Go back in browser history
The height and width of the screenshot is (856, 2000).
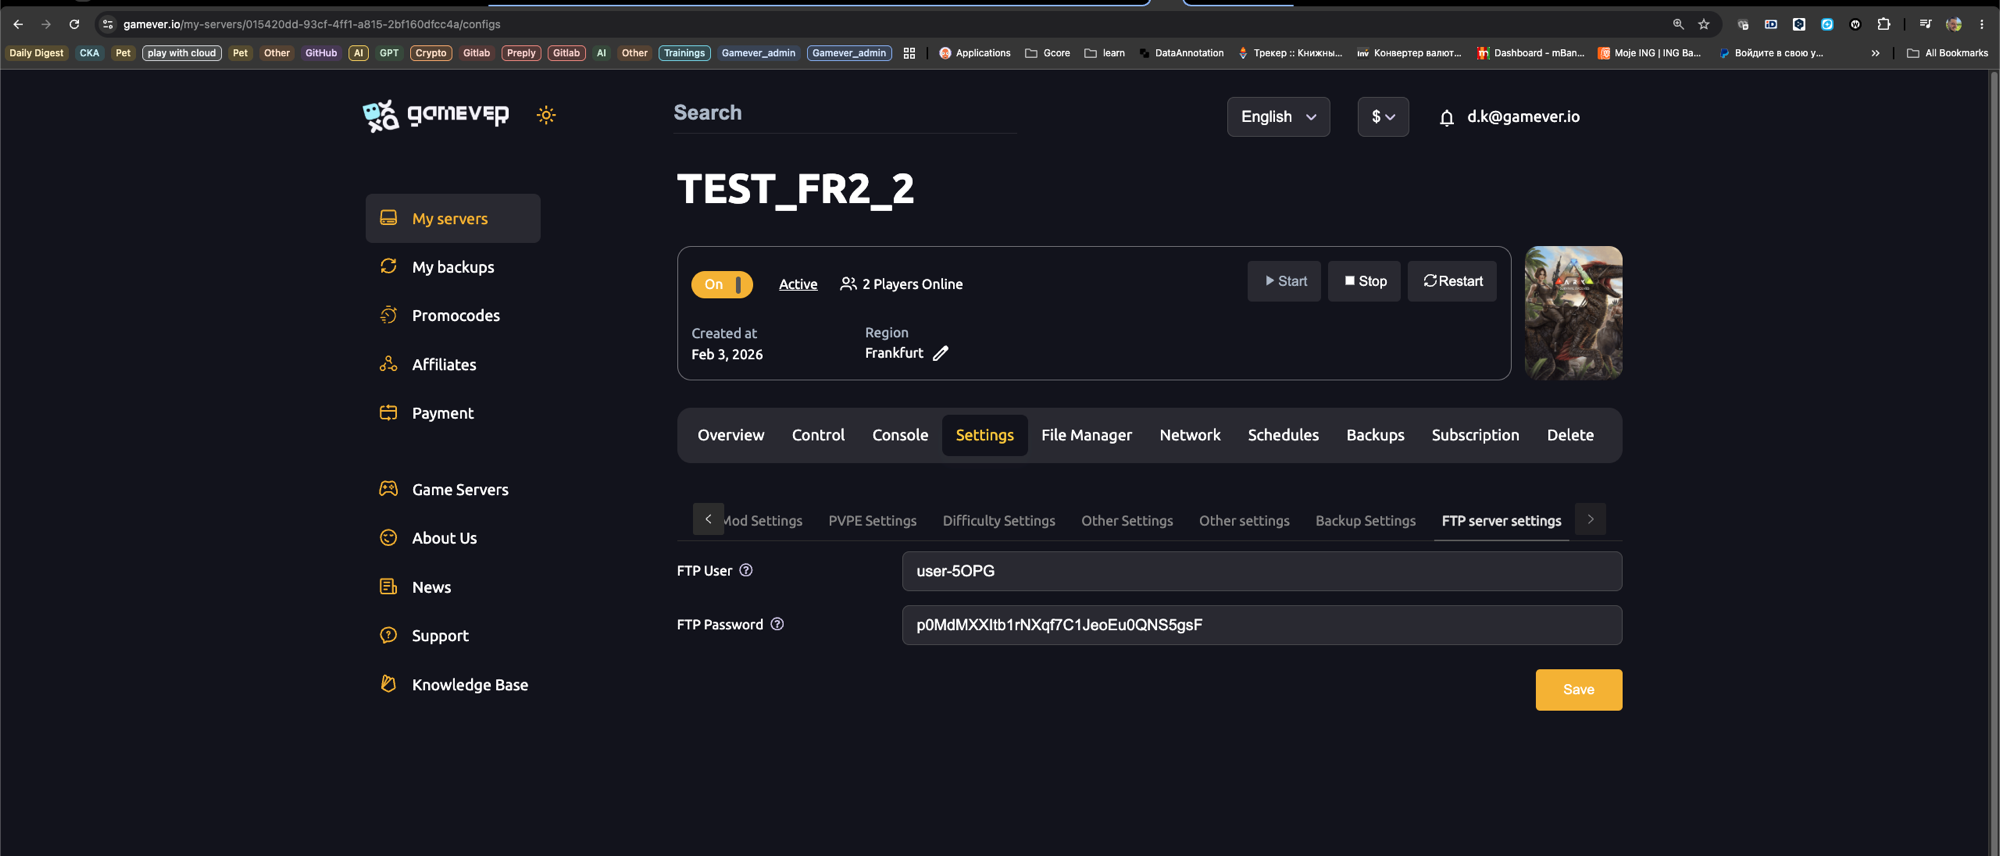18,24
